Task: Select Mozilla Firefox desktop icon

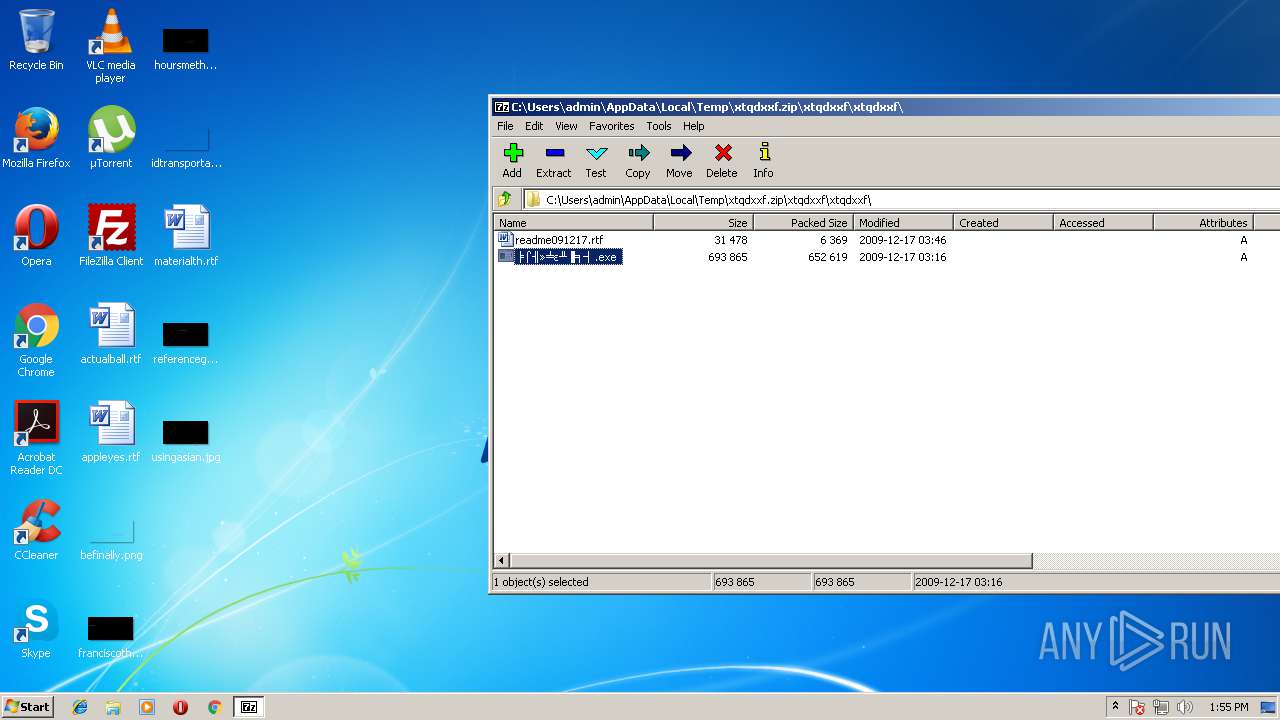Action: 36,138
